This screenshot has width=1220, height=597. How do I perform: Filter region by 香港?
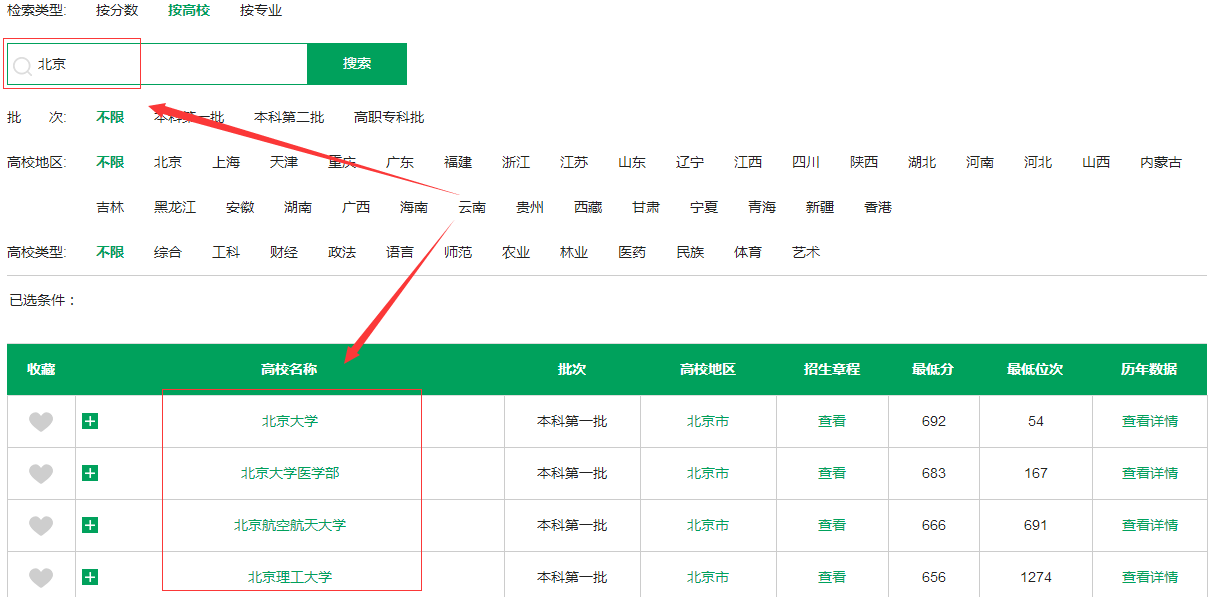[878, 207]
